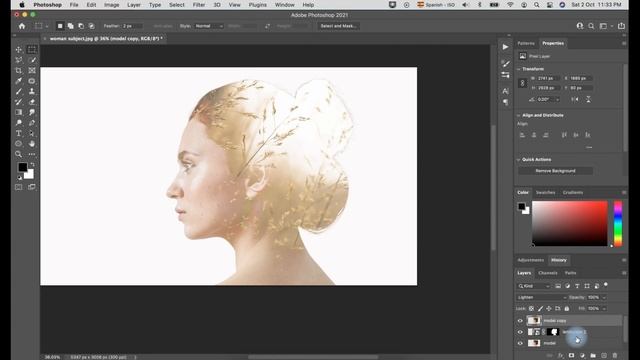Open the Style Normal dropdown
Image resolution: width=640 pixels, height=360 pixels.
pos(209,26)
